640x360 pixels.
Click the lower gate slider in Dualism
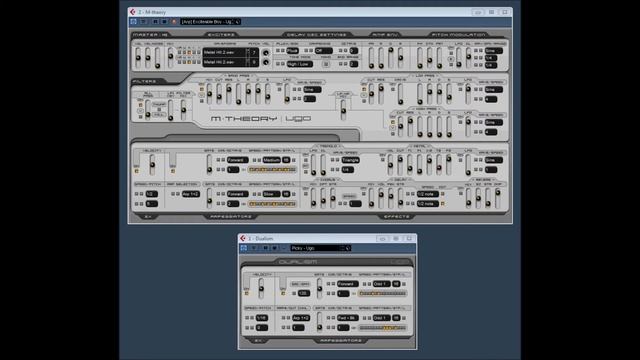[x=320, y=322]
